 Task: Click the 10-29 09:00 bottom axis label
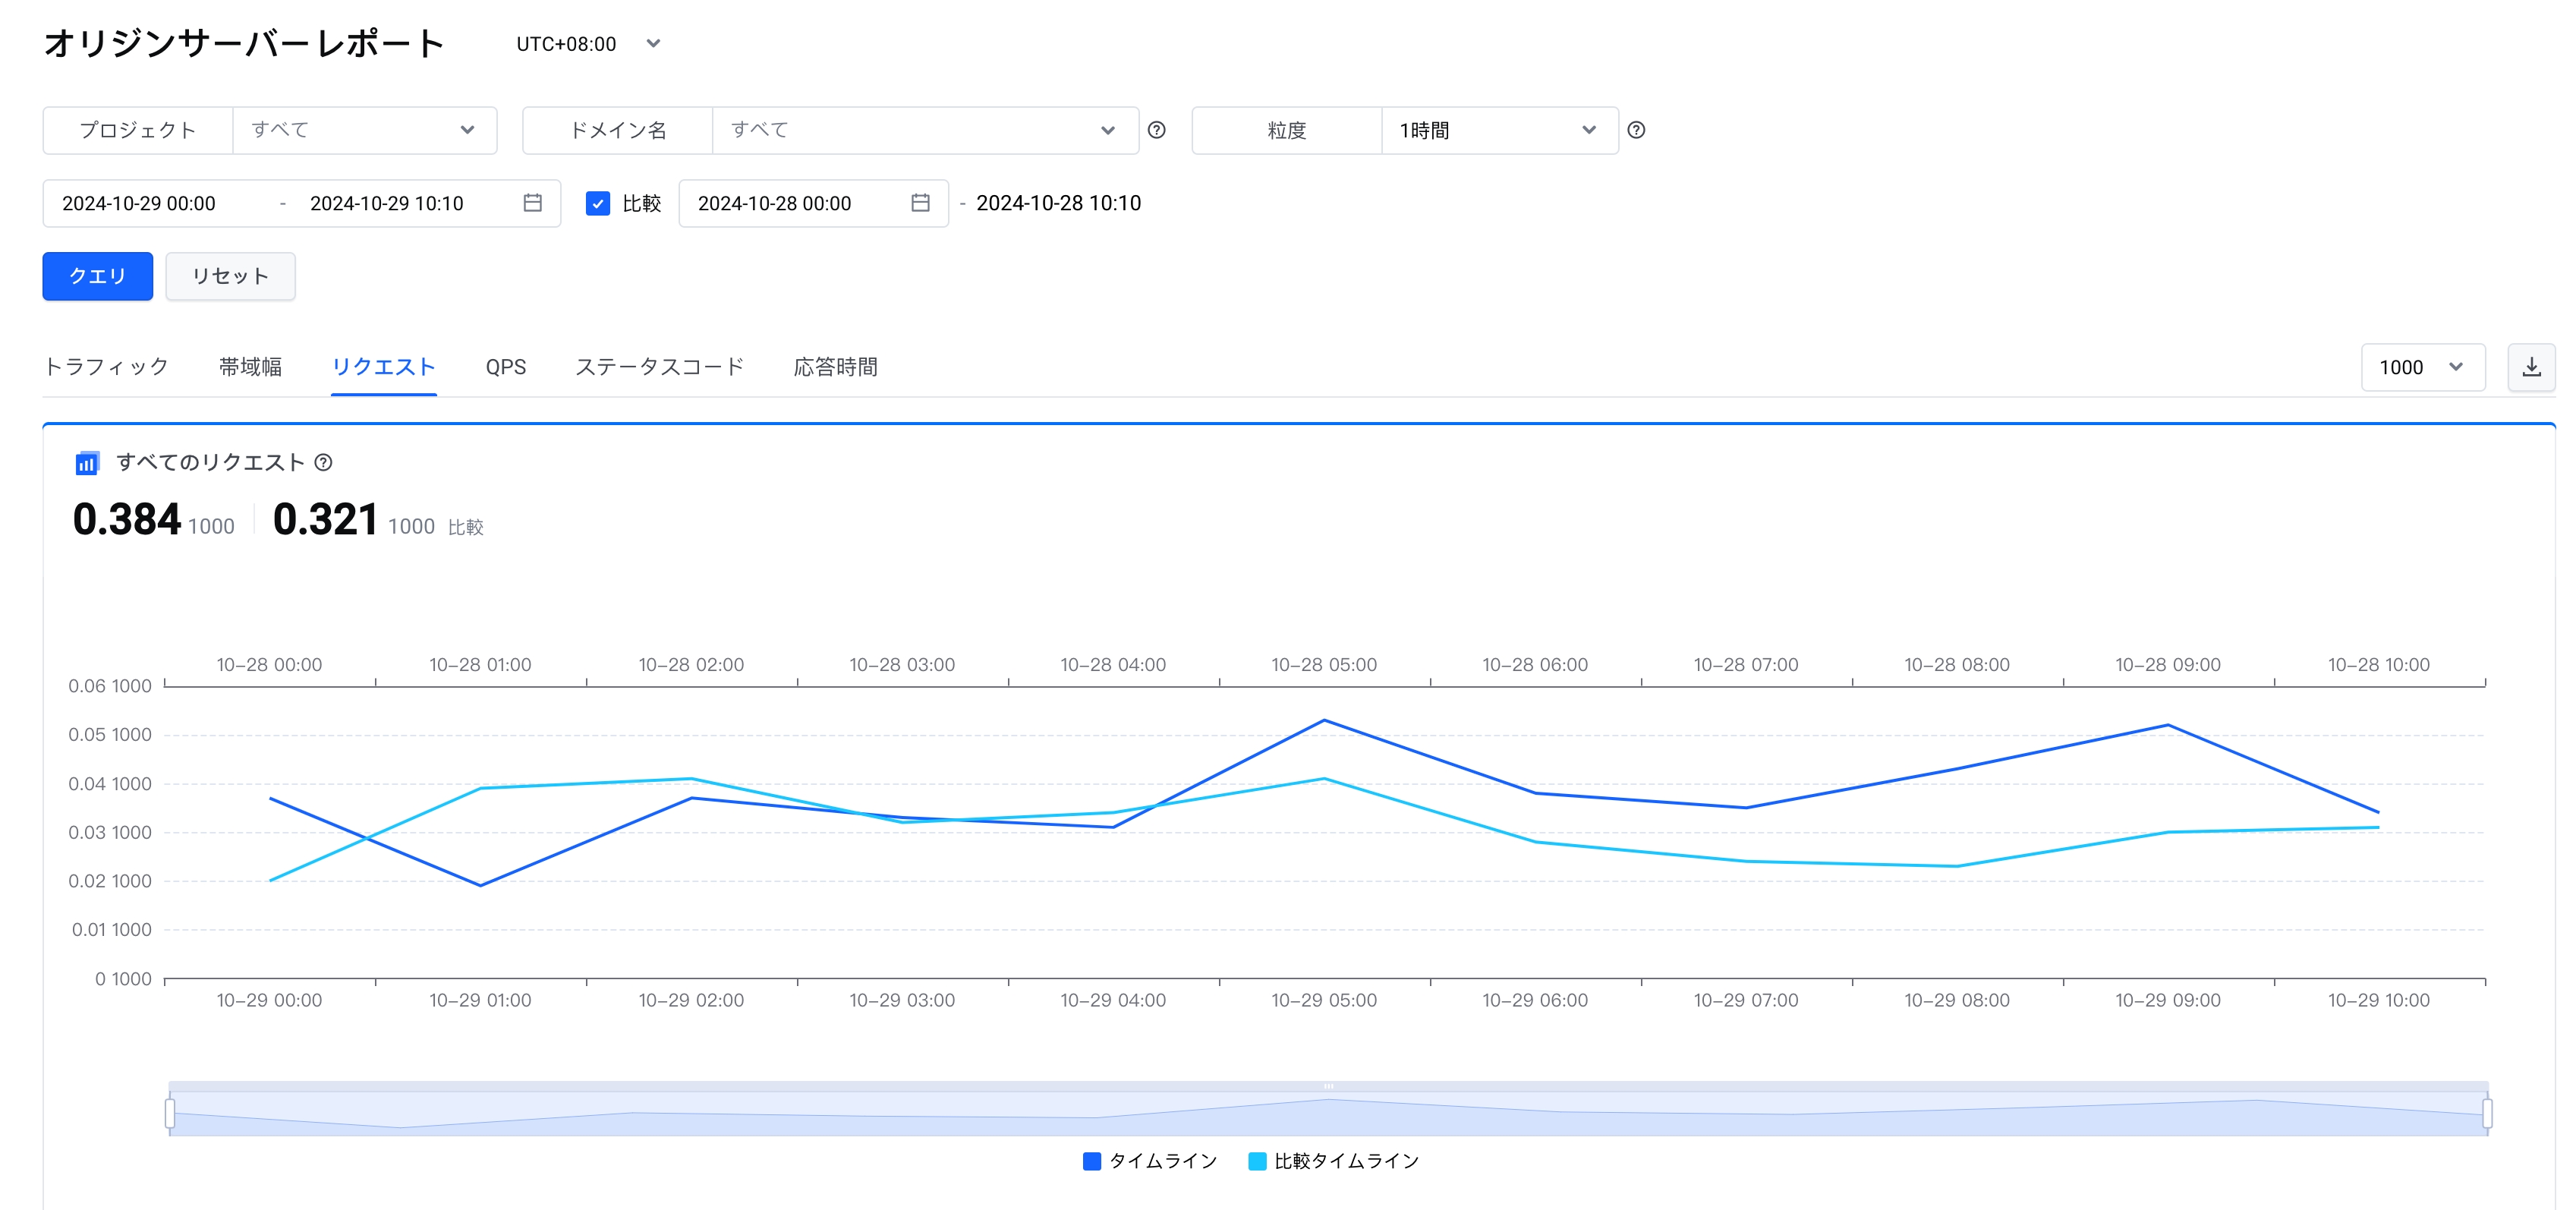[x=2167, y=1000]
